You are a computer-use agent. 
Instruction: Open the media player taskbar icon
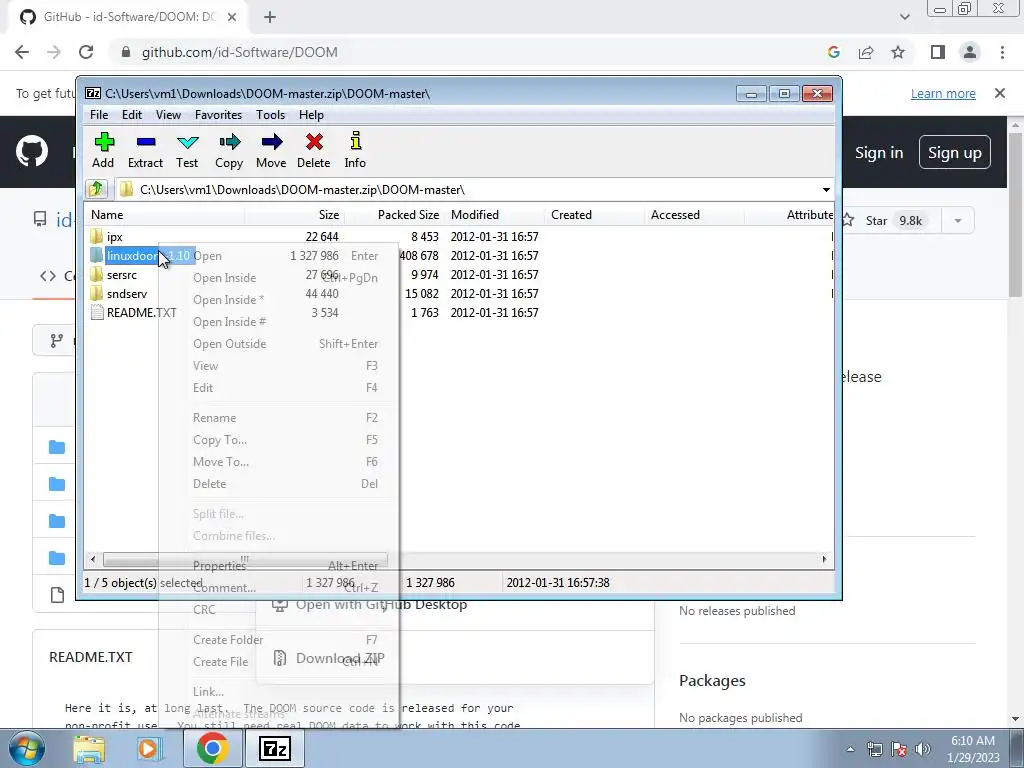click(x=149, y=748)
